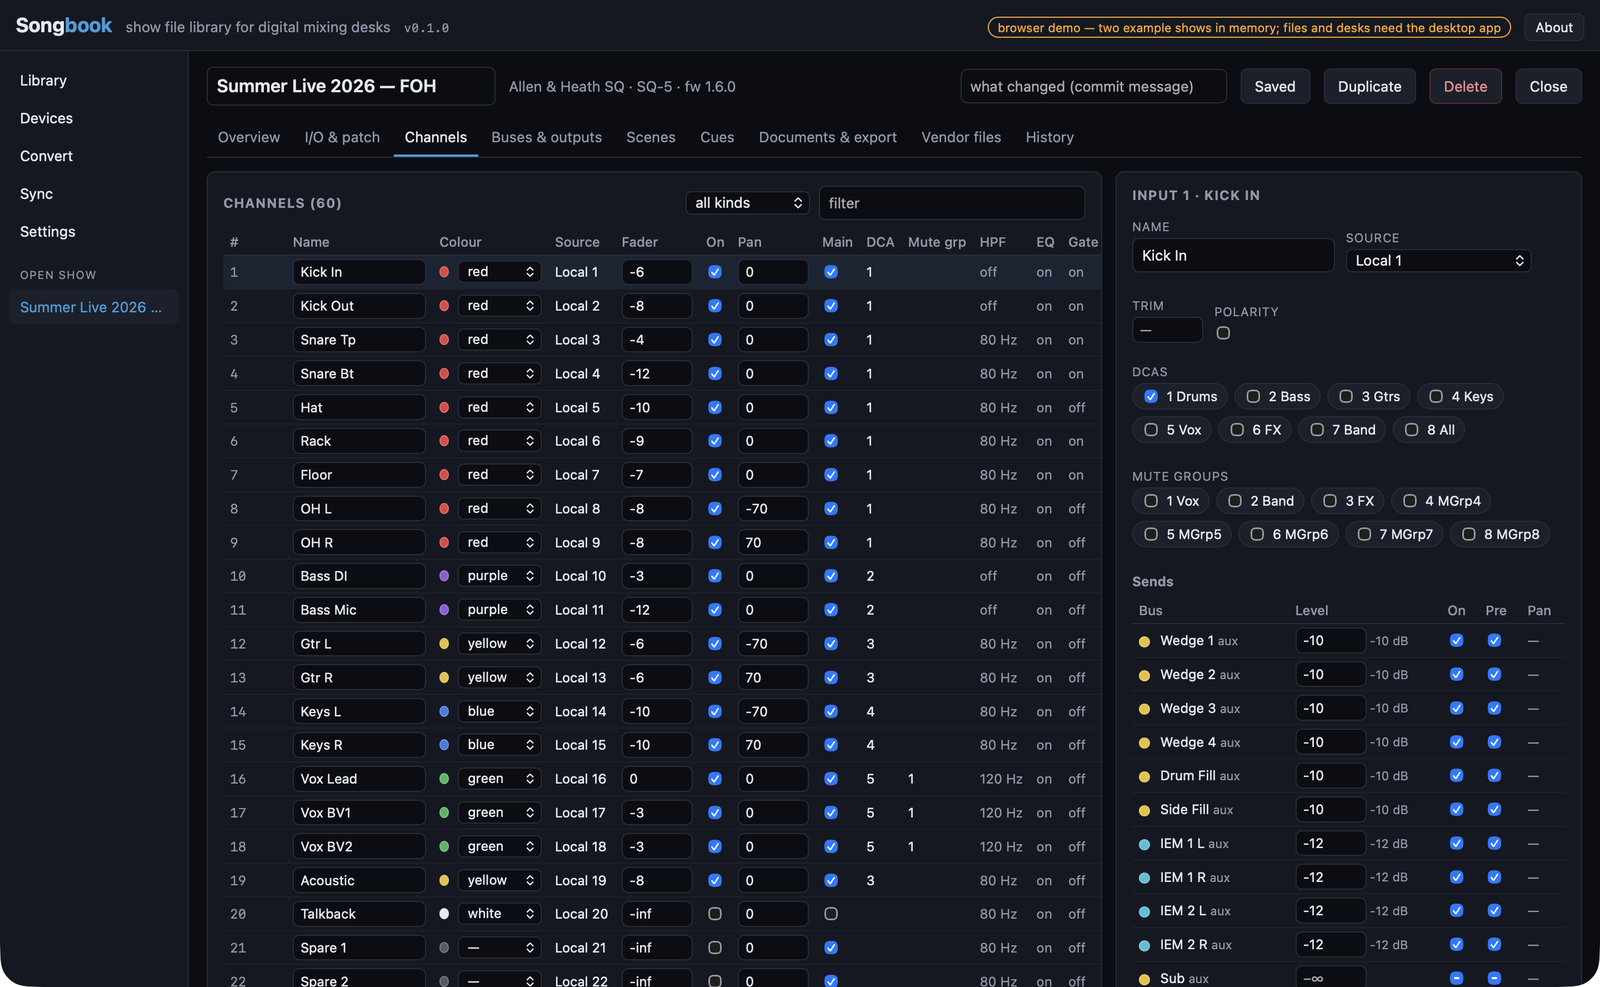Click the white colour dot in the Talkback row
The image size is (1600, 987).
pyautogui.click(x=444, y=914)
